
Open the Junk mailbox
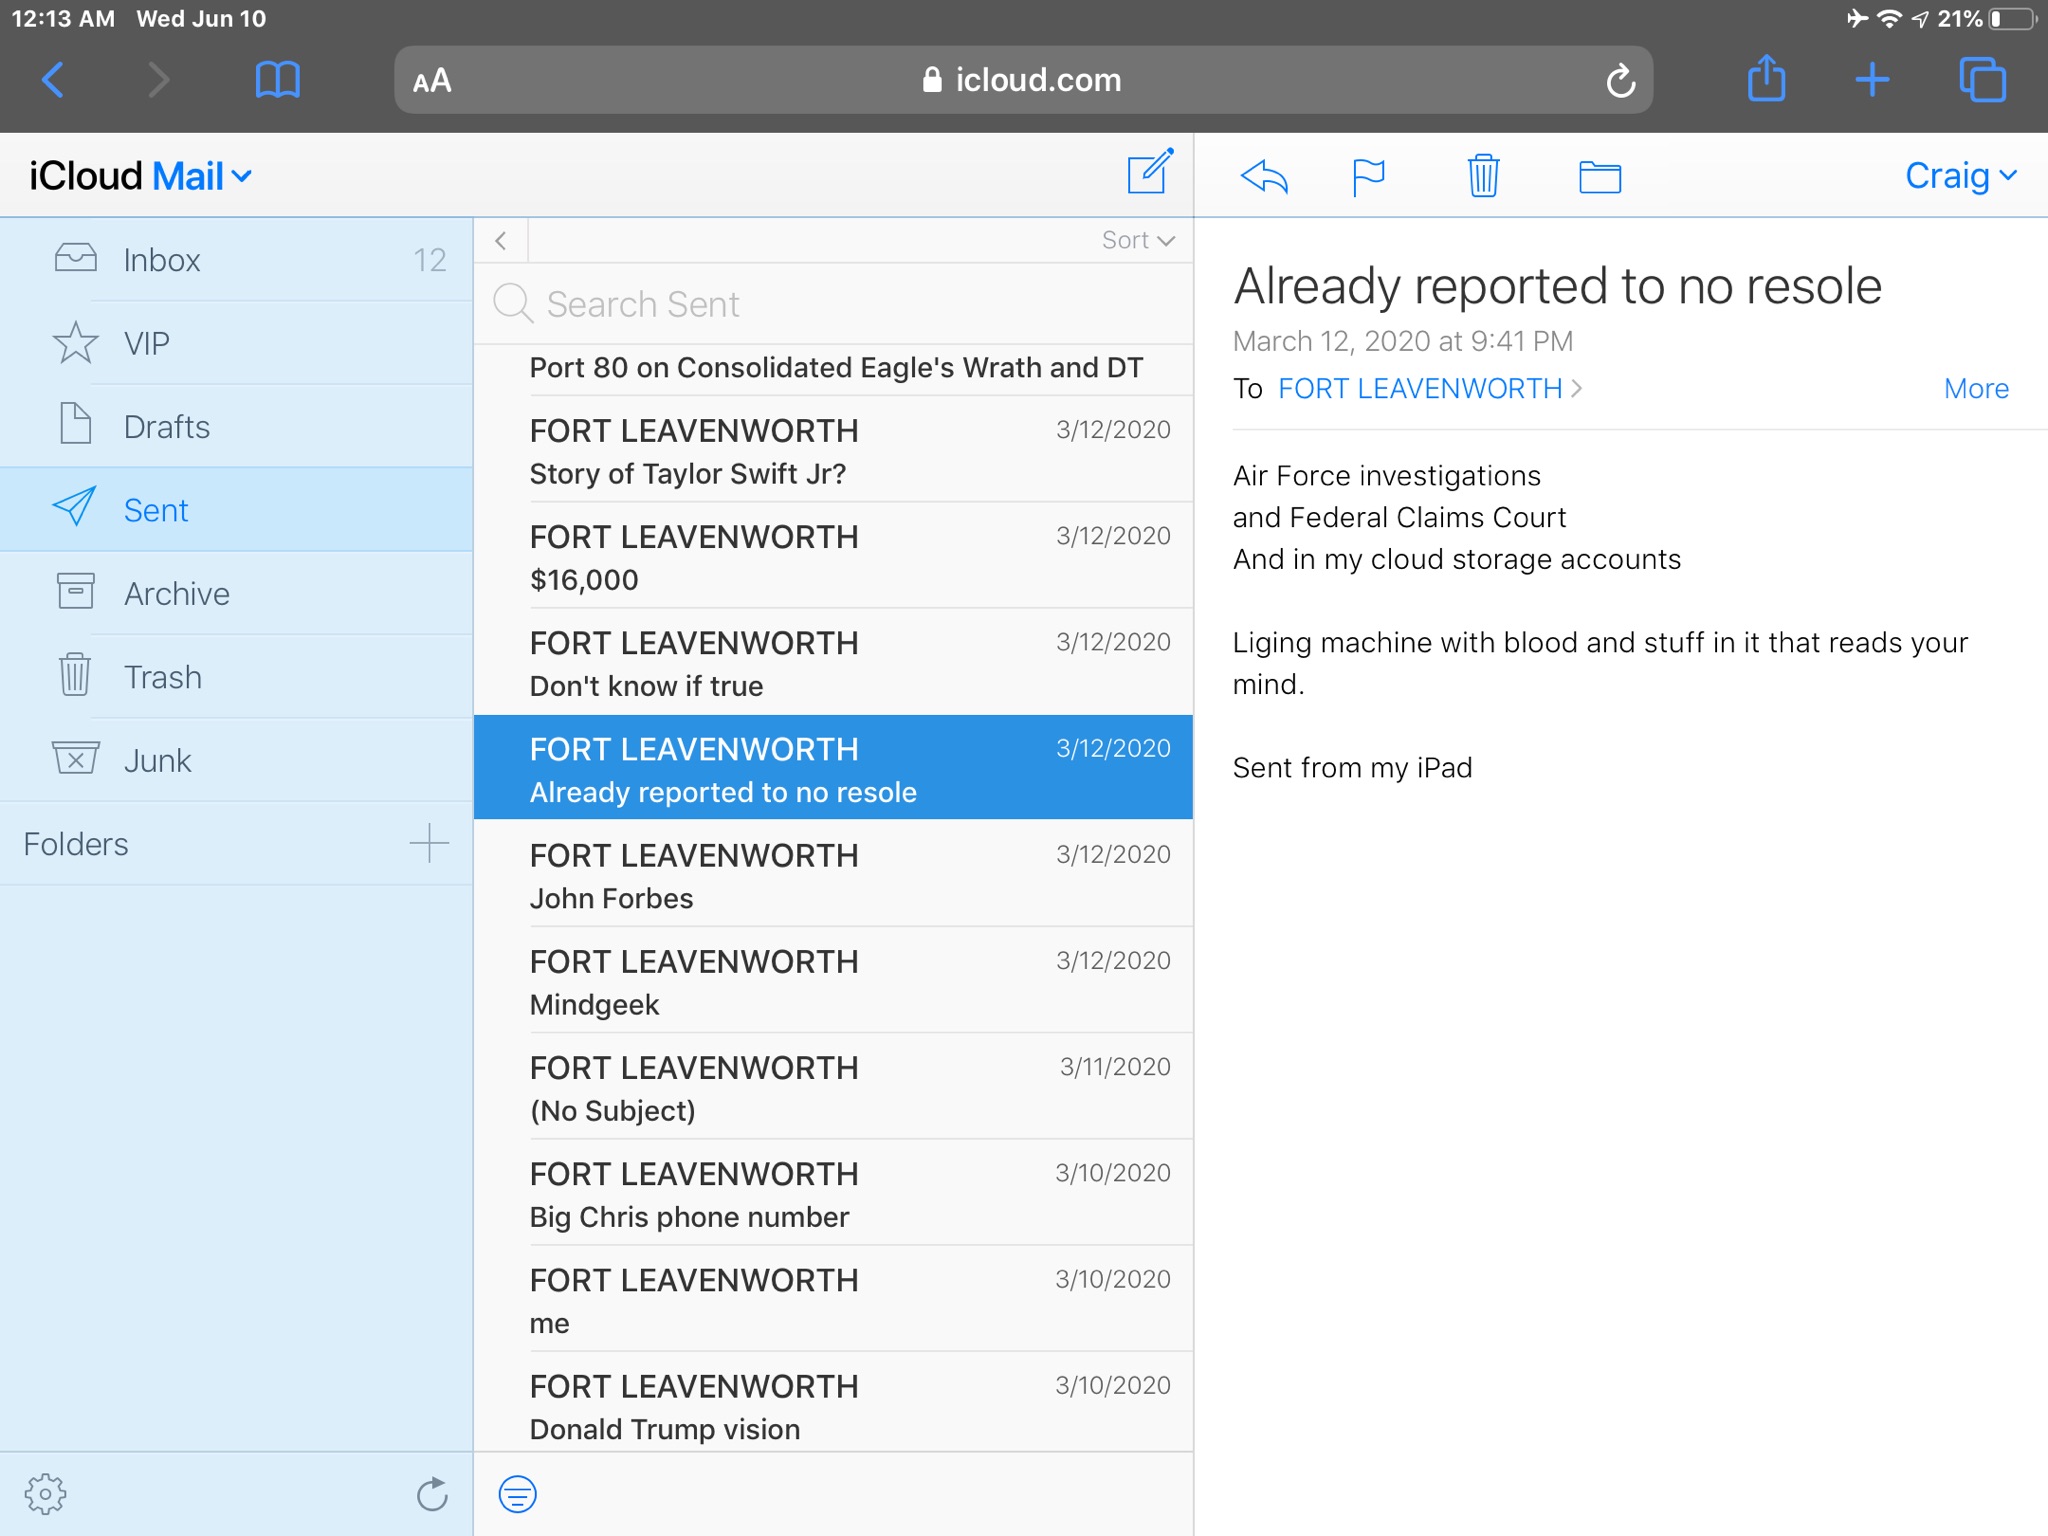click(x=236, y=760)
